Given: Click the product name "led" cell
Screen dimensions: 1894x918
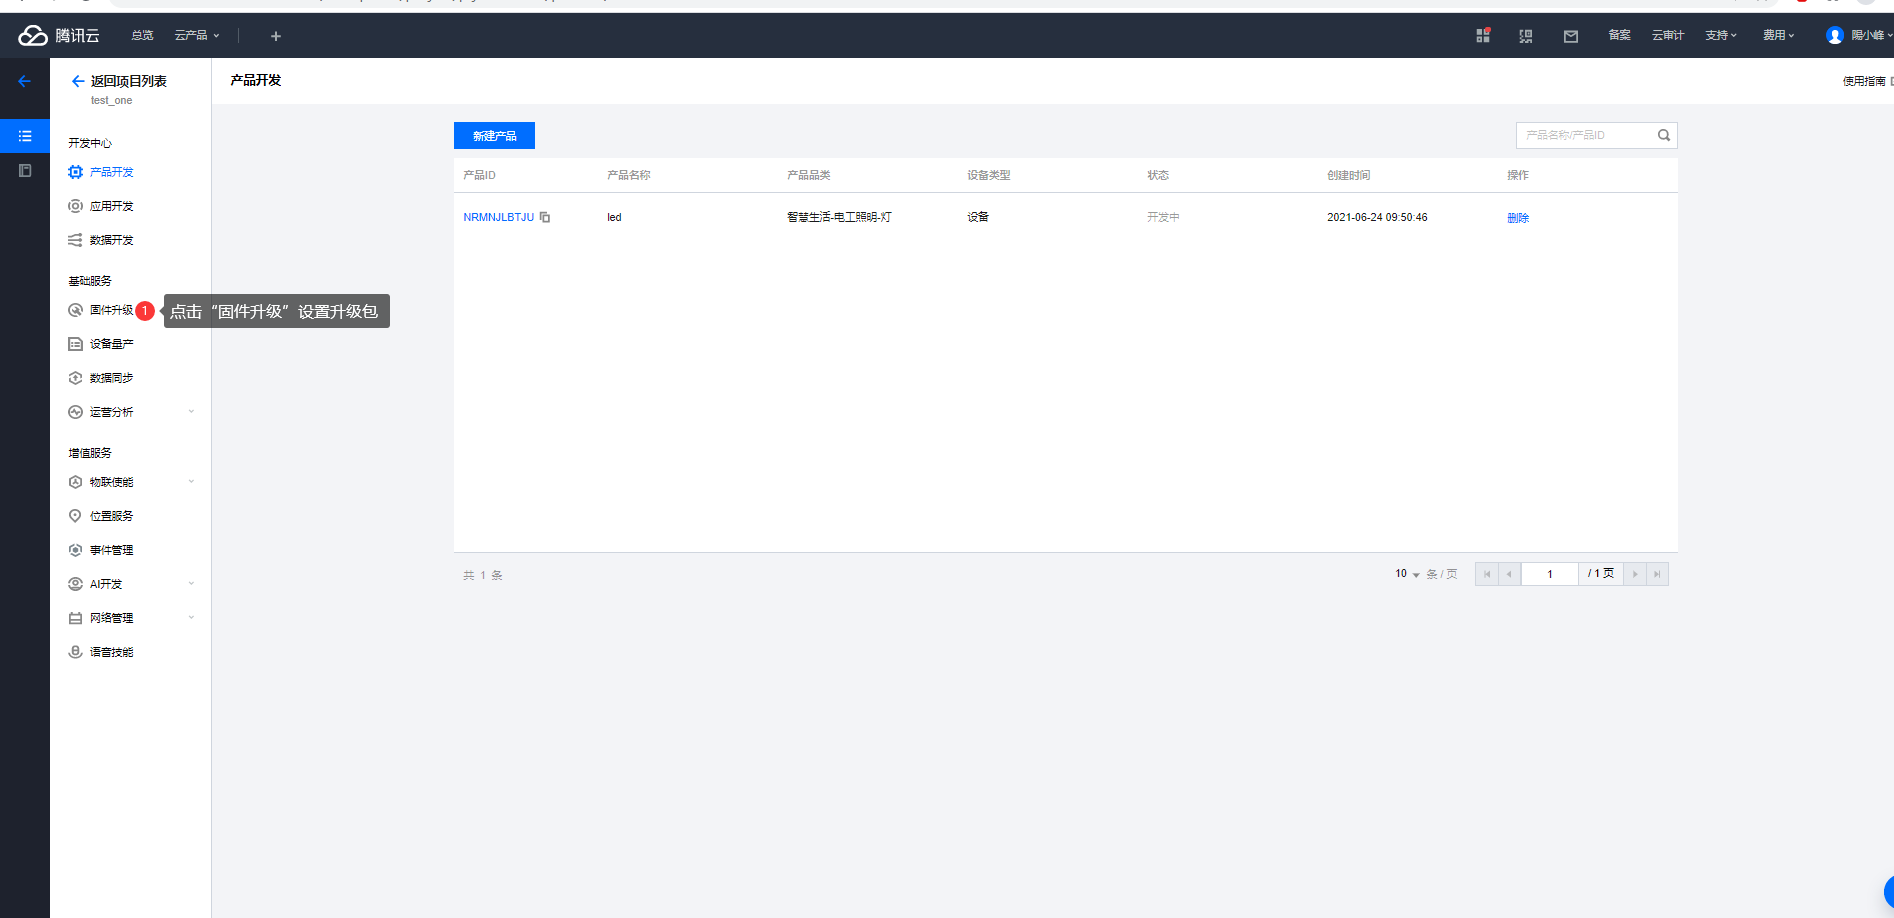Looking at the screenshot, I should (x=614, y=217).
